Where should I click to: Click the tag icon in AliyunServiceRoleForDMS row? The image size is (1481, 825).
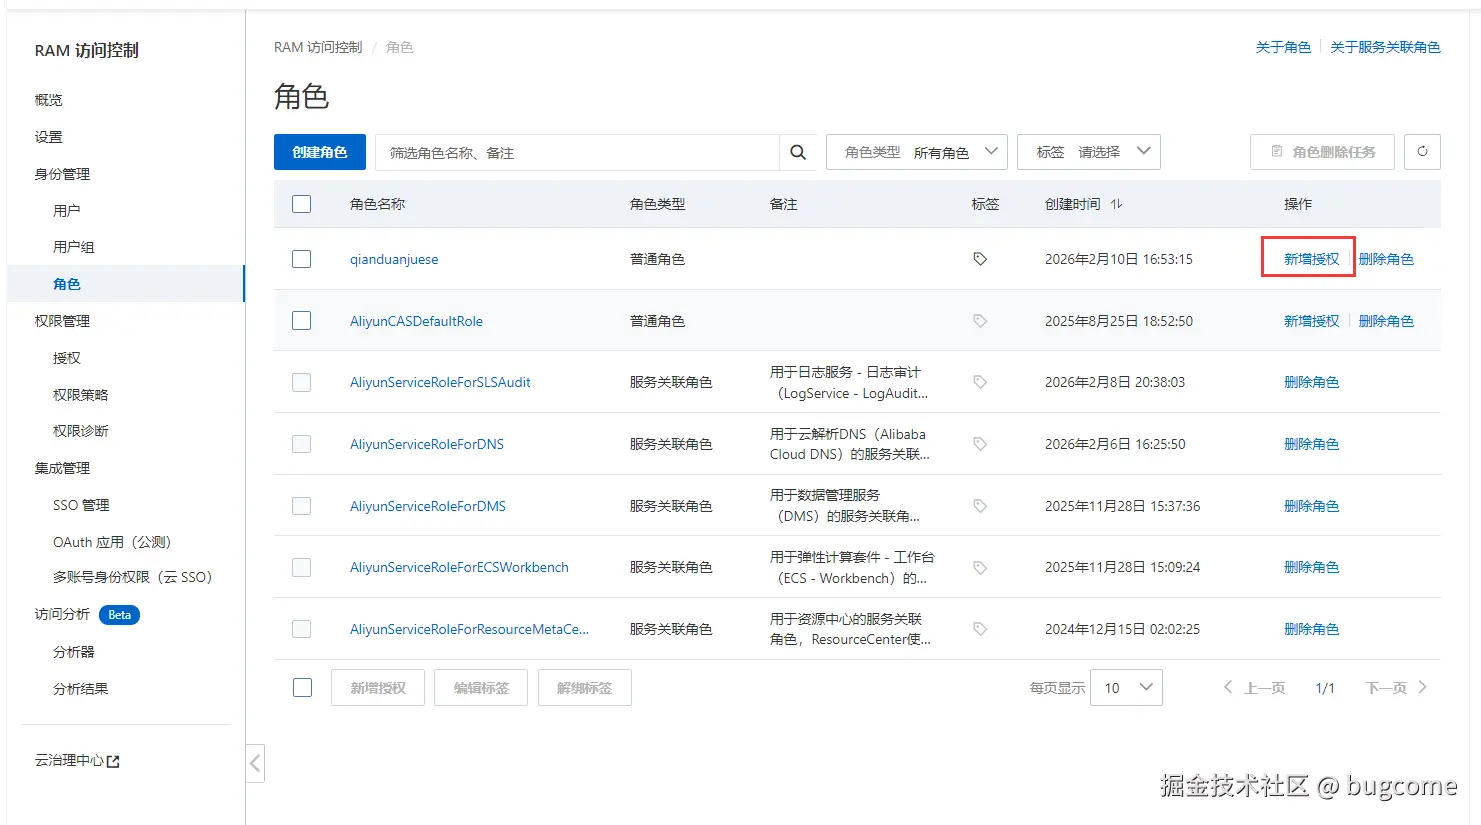(980, 506)
